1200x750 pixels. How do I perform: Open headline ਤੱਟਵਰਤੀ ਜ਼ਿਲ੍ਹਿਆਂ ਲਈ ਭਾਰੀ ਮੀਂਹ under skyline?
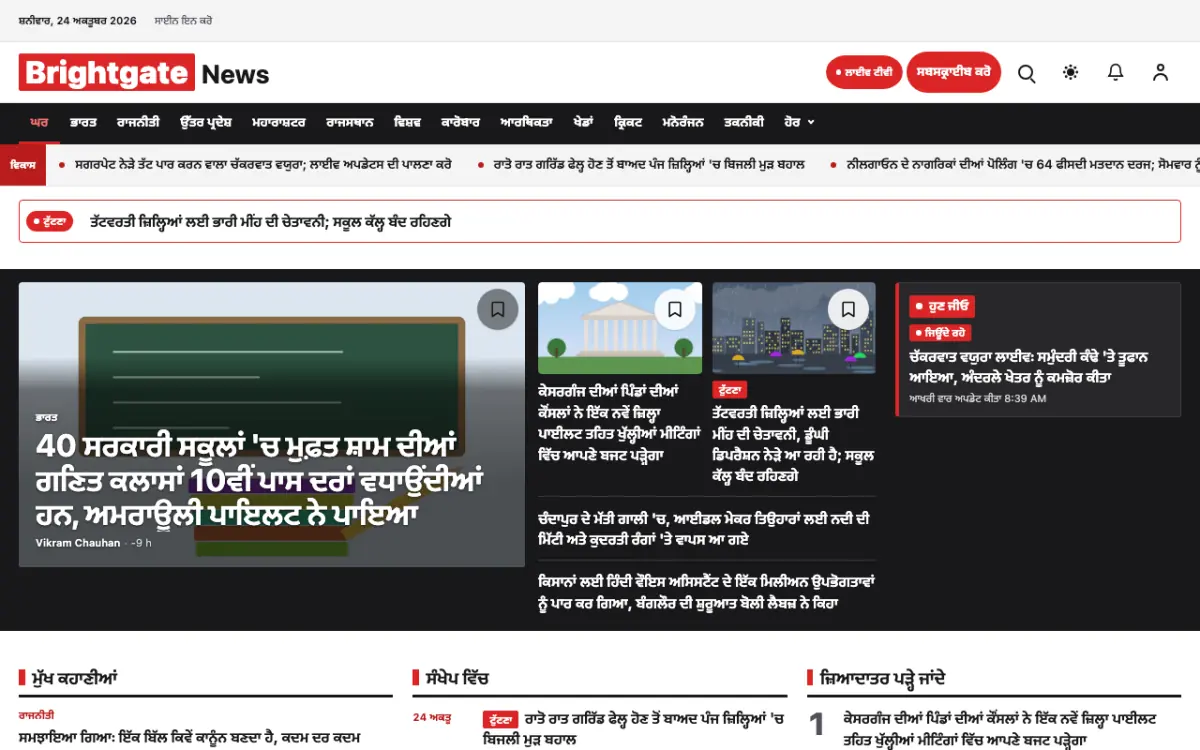click(793, 444)
